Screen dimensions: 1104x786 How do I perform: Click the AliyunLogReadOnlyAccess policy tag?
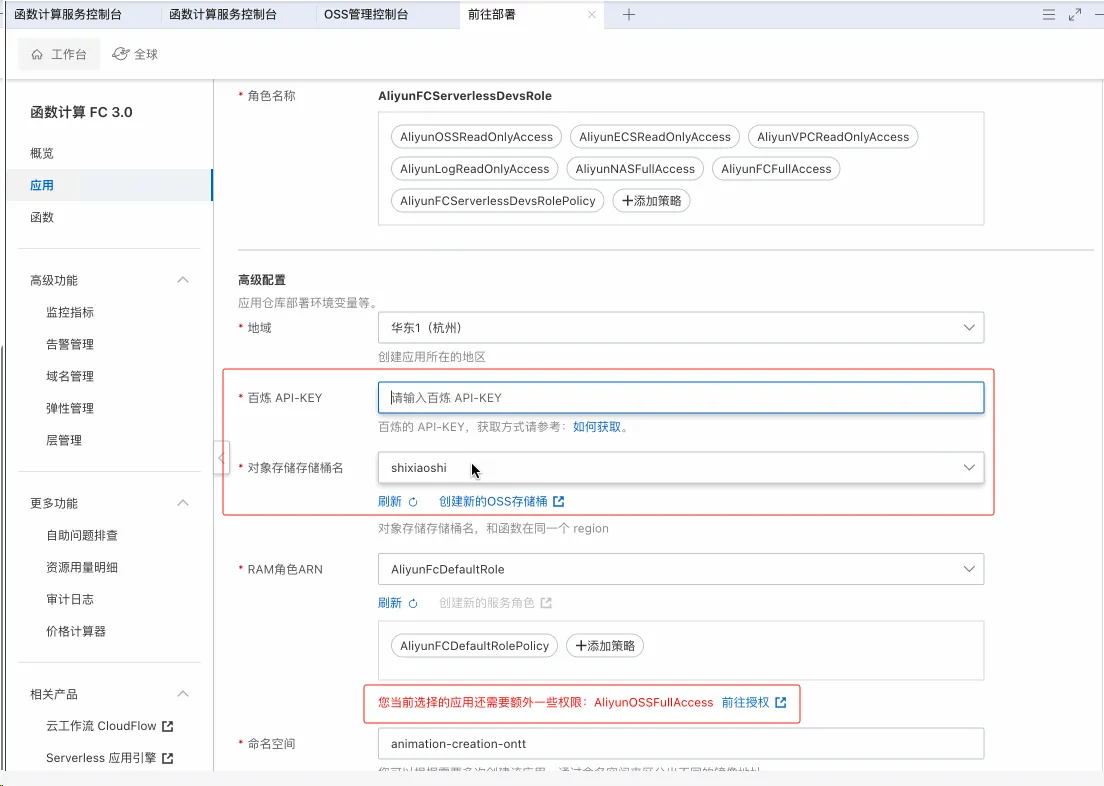475,169
